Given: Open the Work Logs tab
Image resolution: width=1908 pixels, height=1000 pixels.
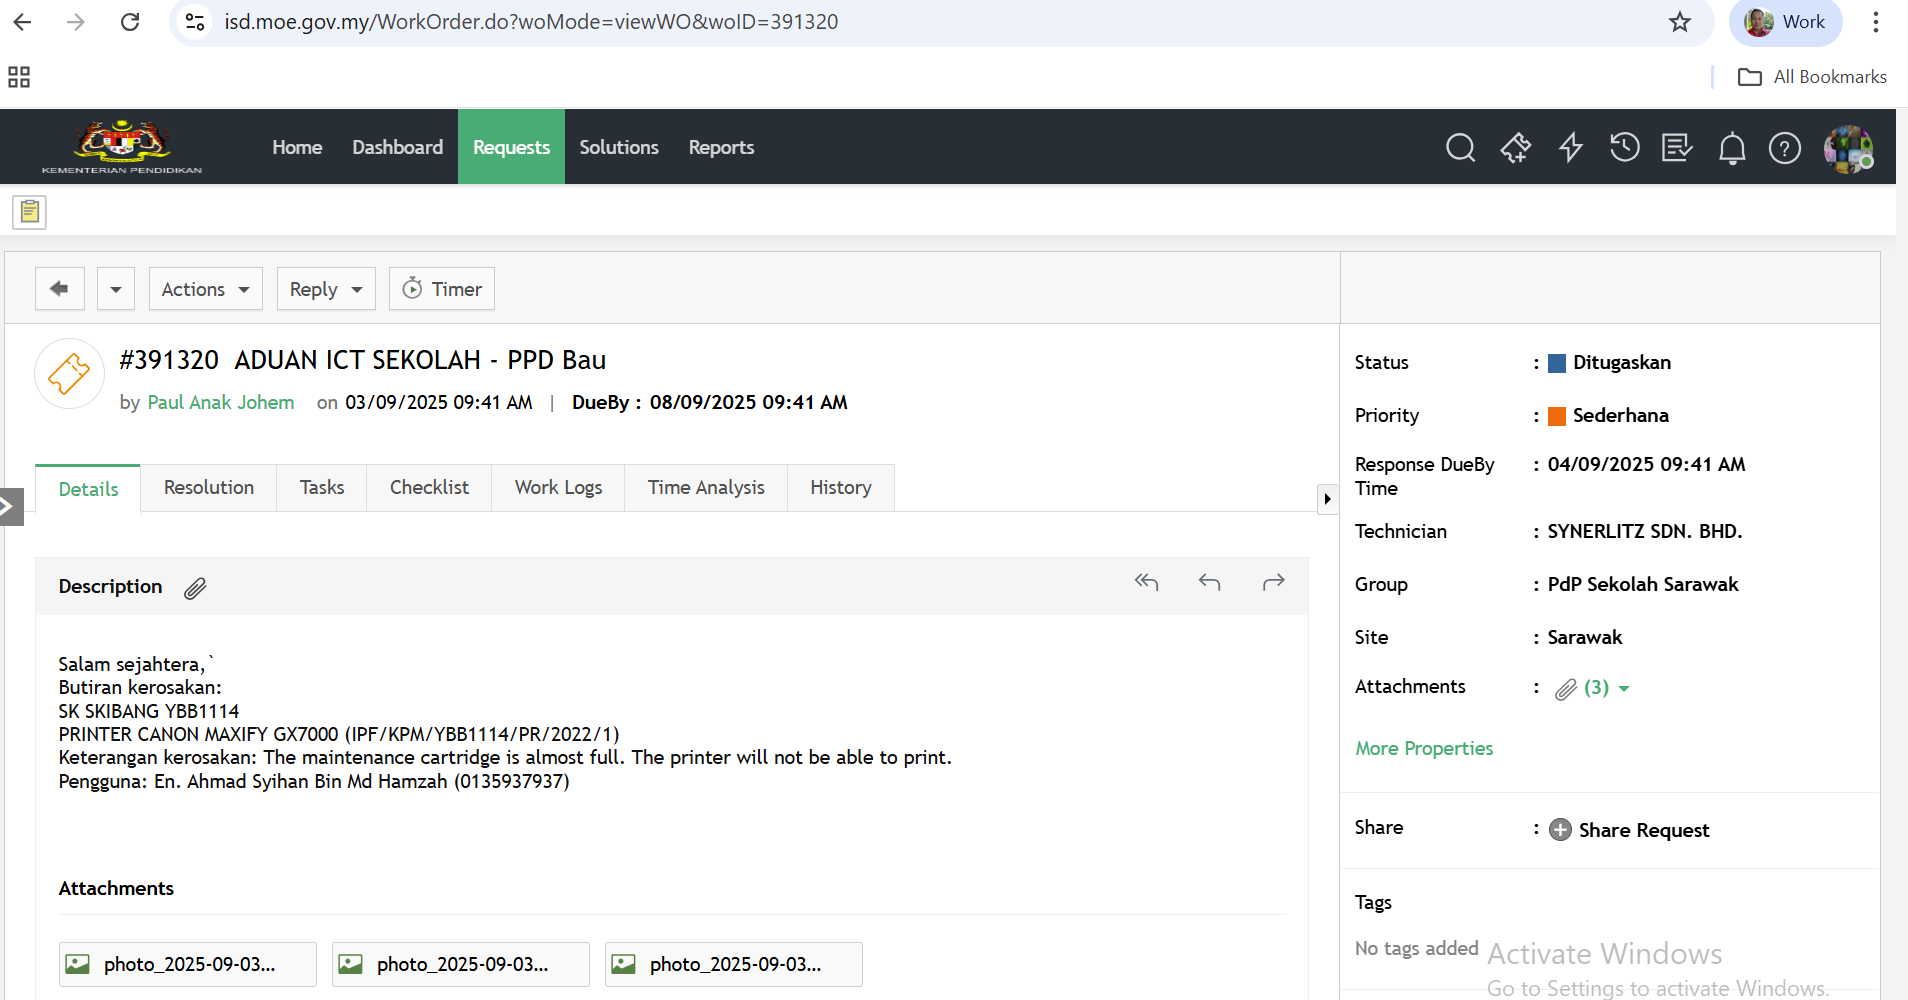Looking at the screenshot, I should pos(558,488).
